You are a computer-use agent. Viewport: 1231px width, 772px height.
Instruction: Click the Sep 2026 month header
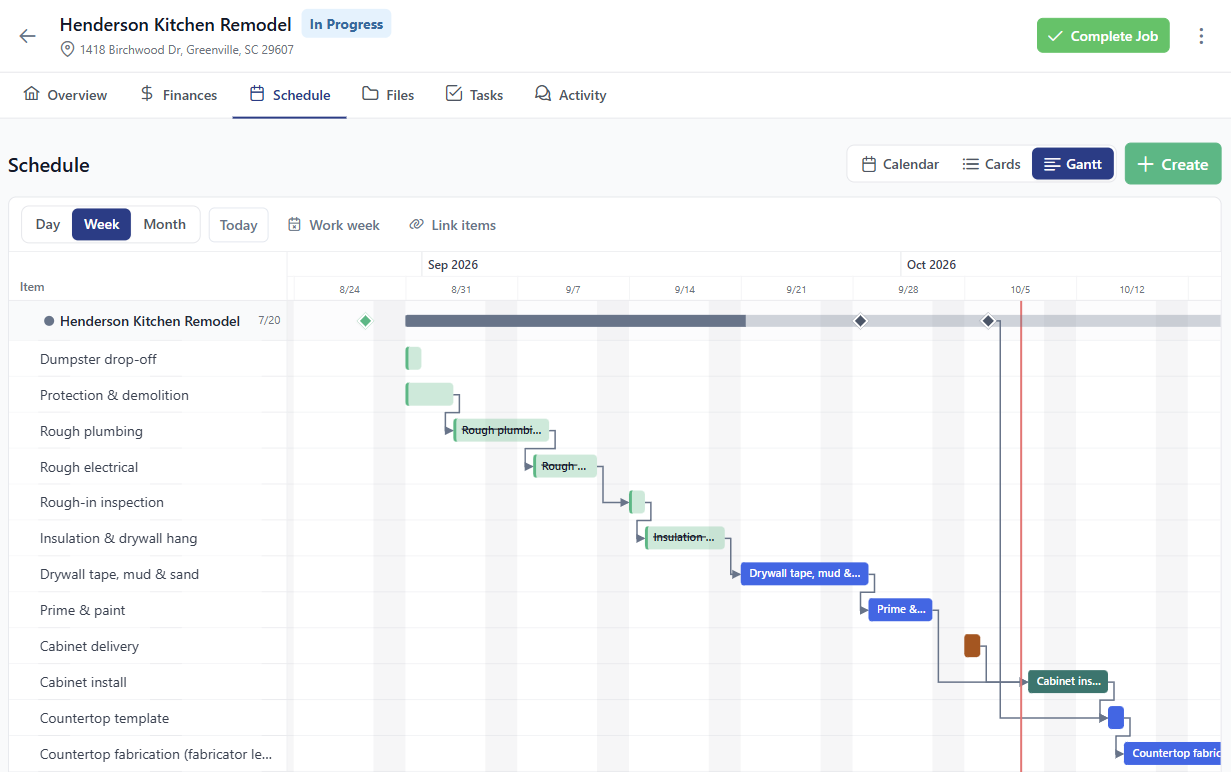click(x=453, y=265)
